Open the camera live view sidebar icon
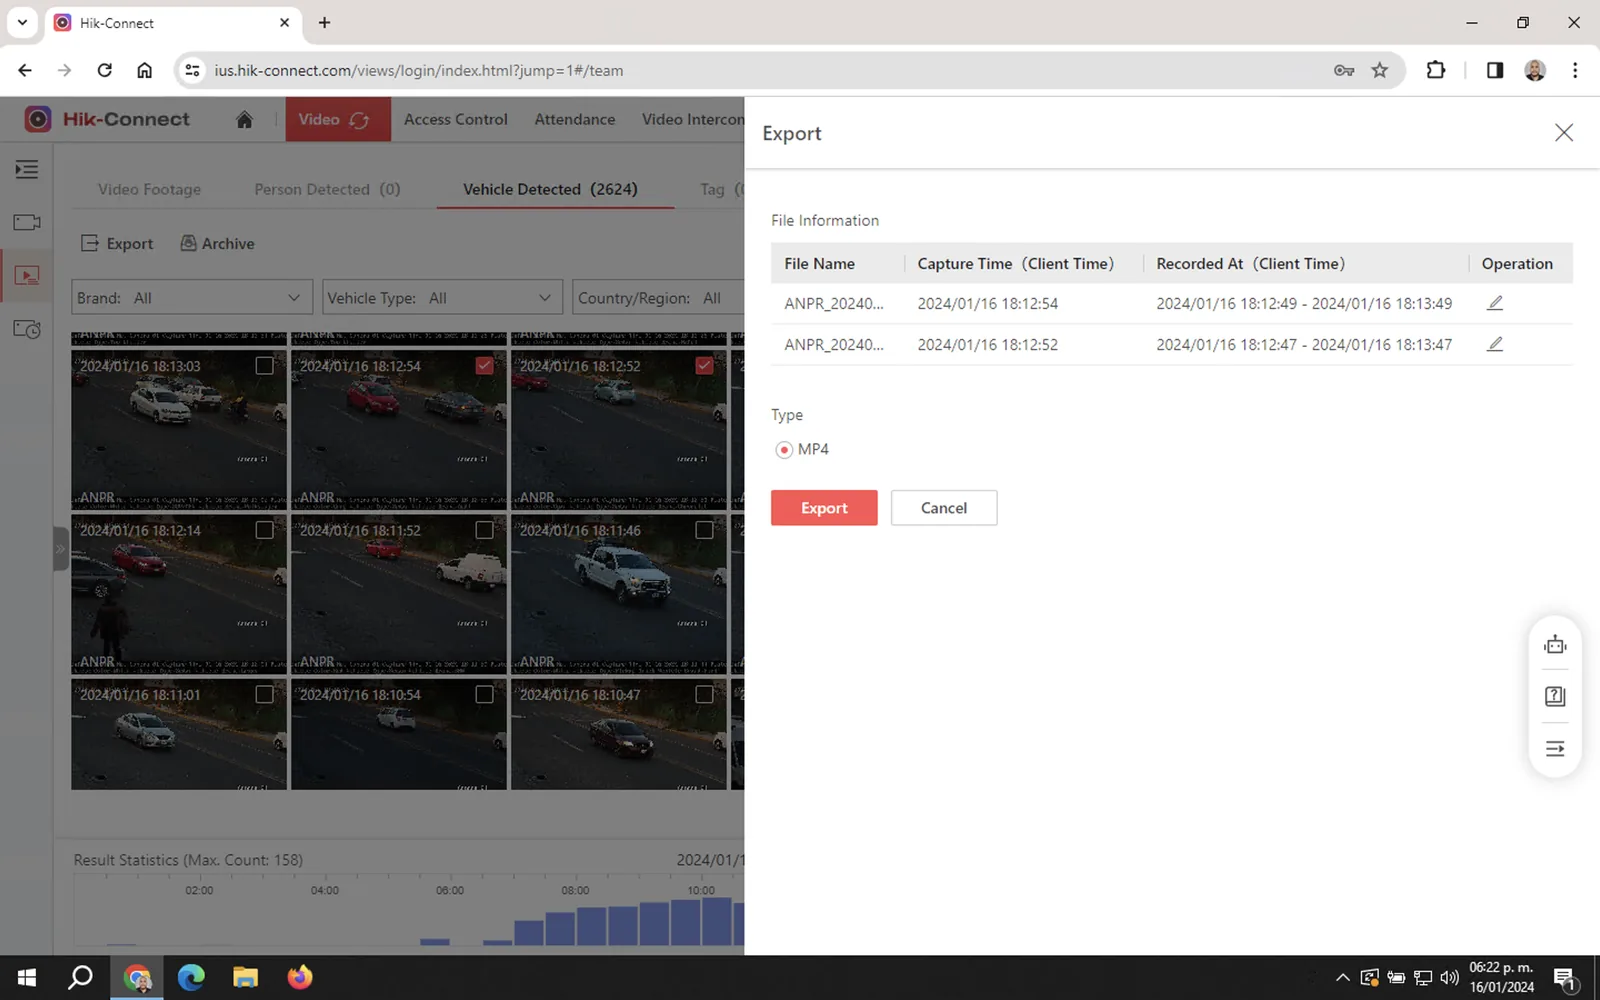1600x1000 pixels. coord(27,222)
